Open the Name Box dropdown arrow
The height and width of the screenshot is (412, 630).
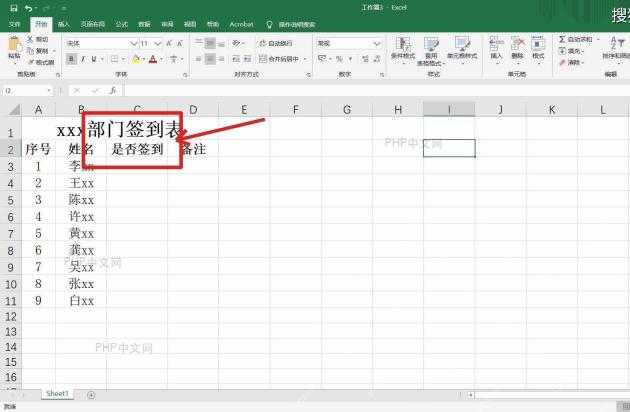[x=49, y=90]
